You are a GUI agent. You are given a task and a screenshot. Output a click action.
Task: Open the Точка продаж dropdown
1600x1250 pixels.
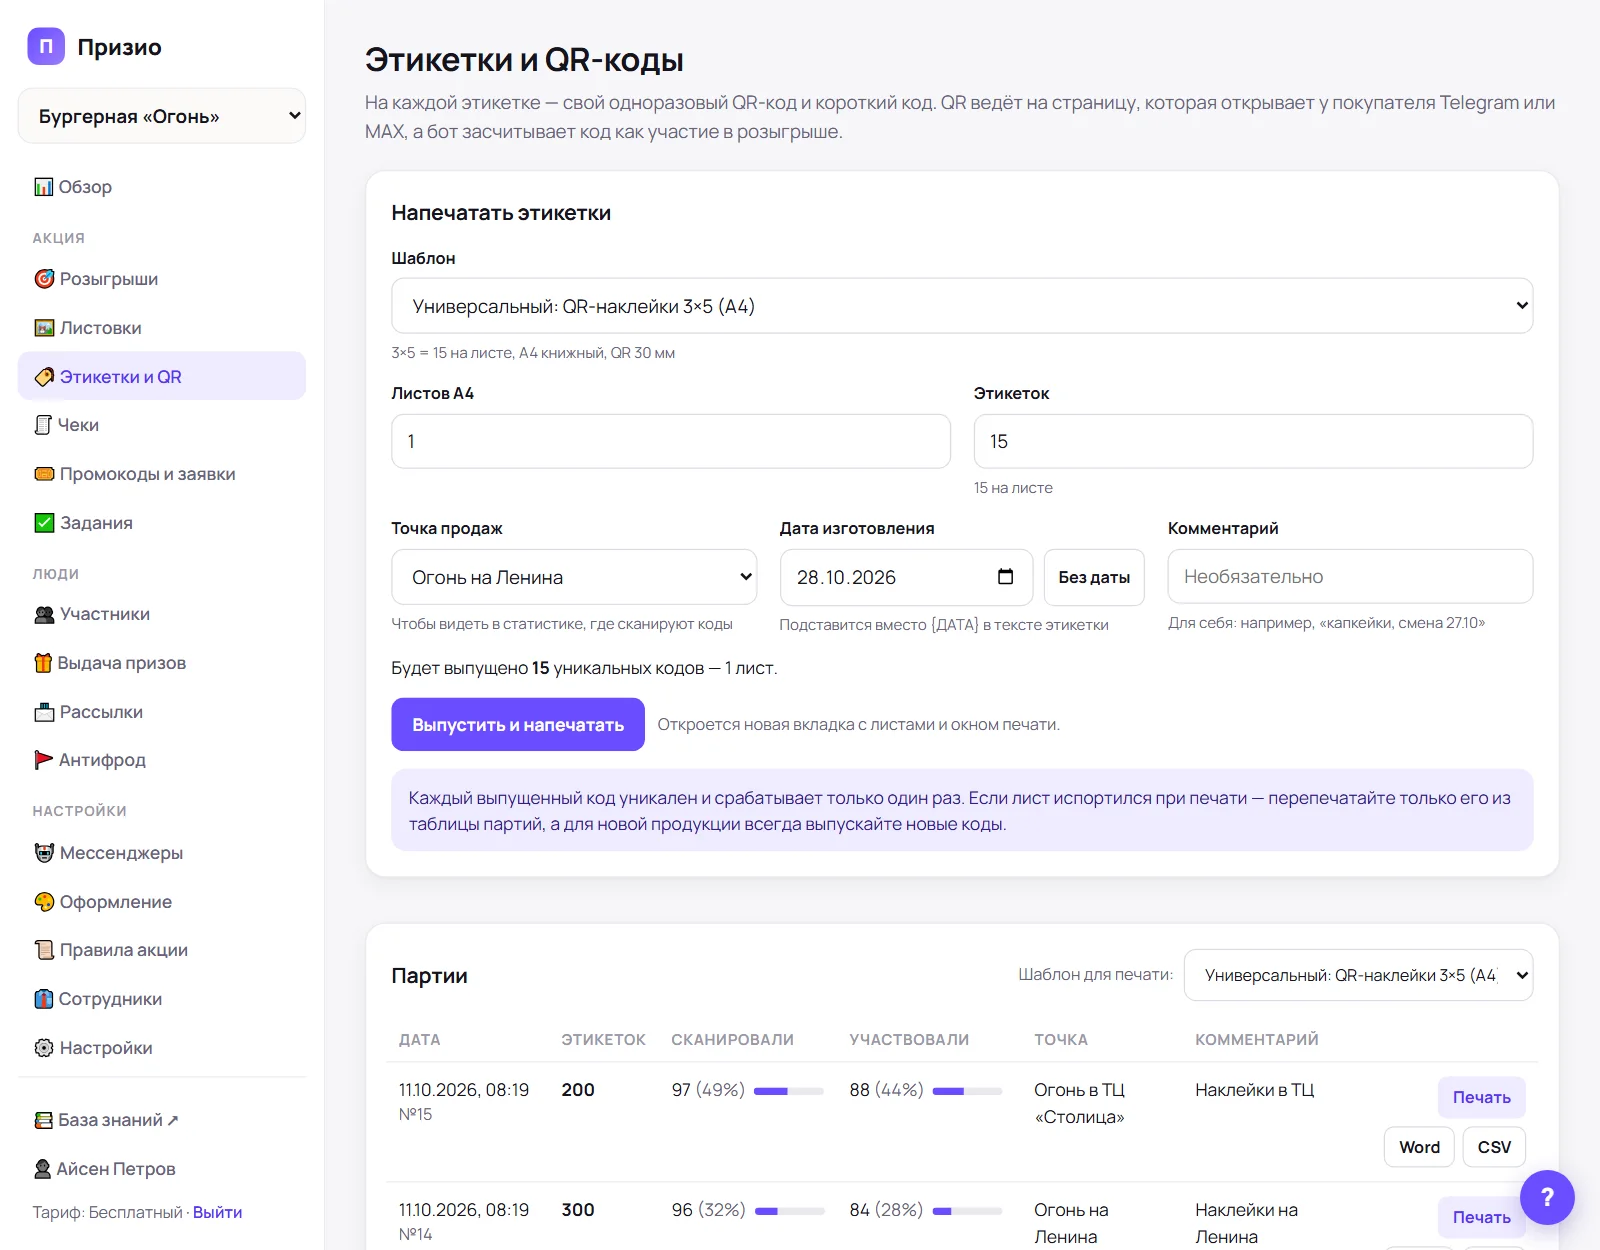pyautogui.click(x=574, y=577)
